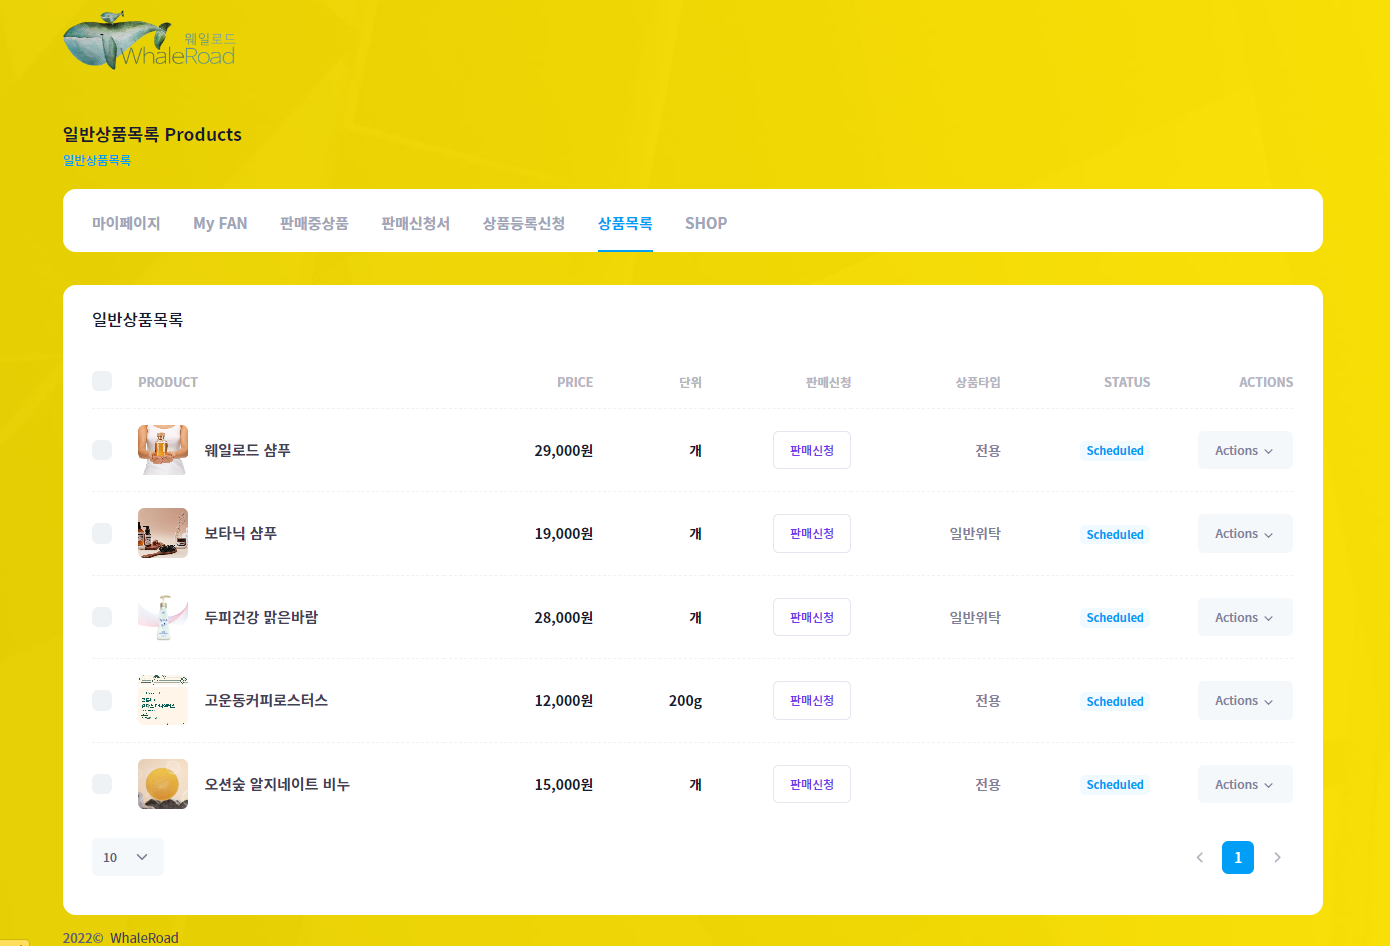Open the 판매중상품 tab
This screenshot has height=946, width=1390.
(314, 223)
